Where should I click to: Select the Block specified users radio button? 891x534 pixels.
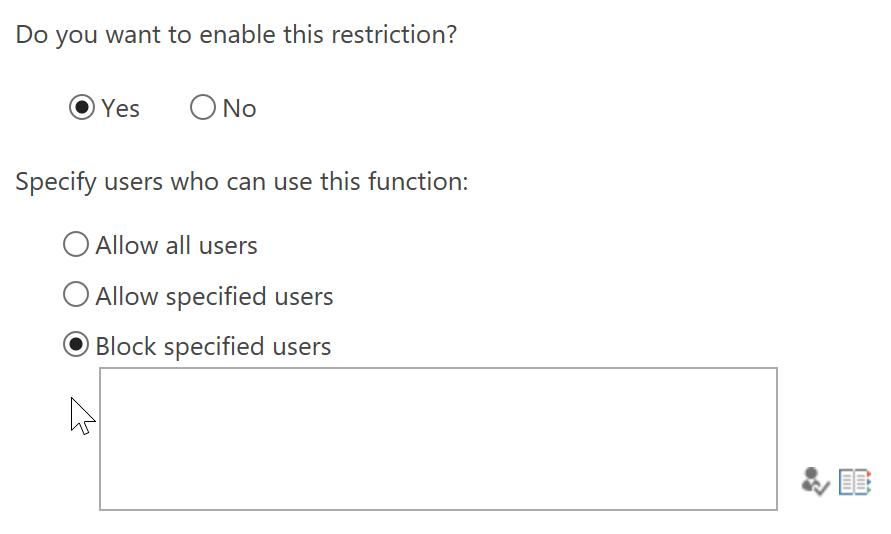pyautogui.click(x=76, y=345)
